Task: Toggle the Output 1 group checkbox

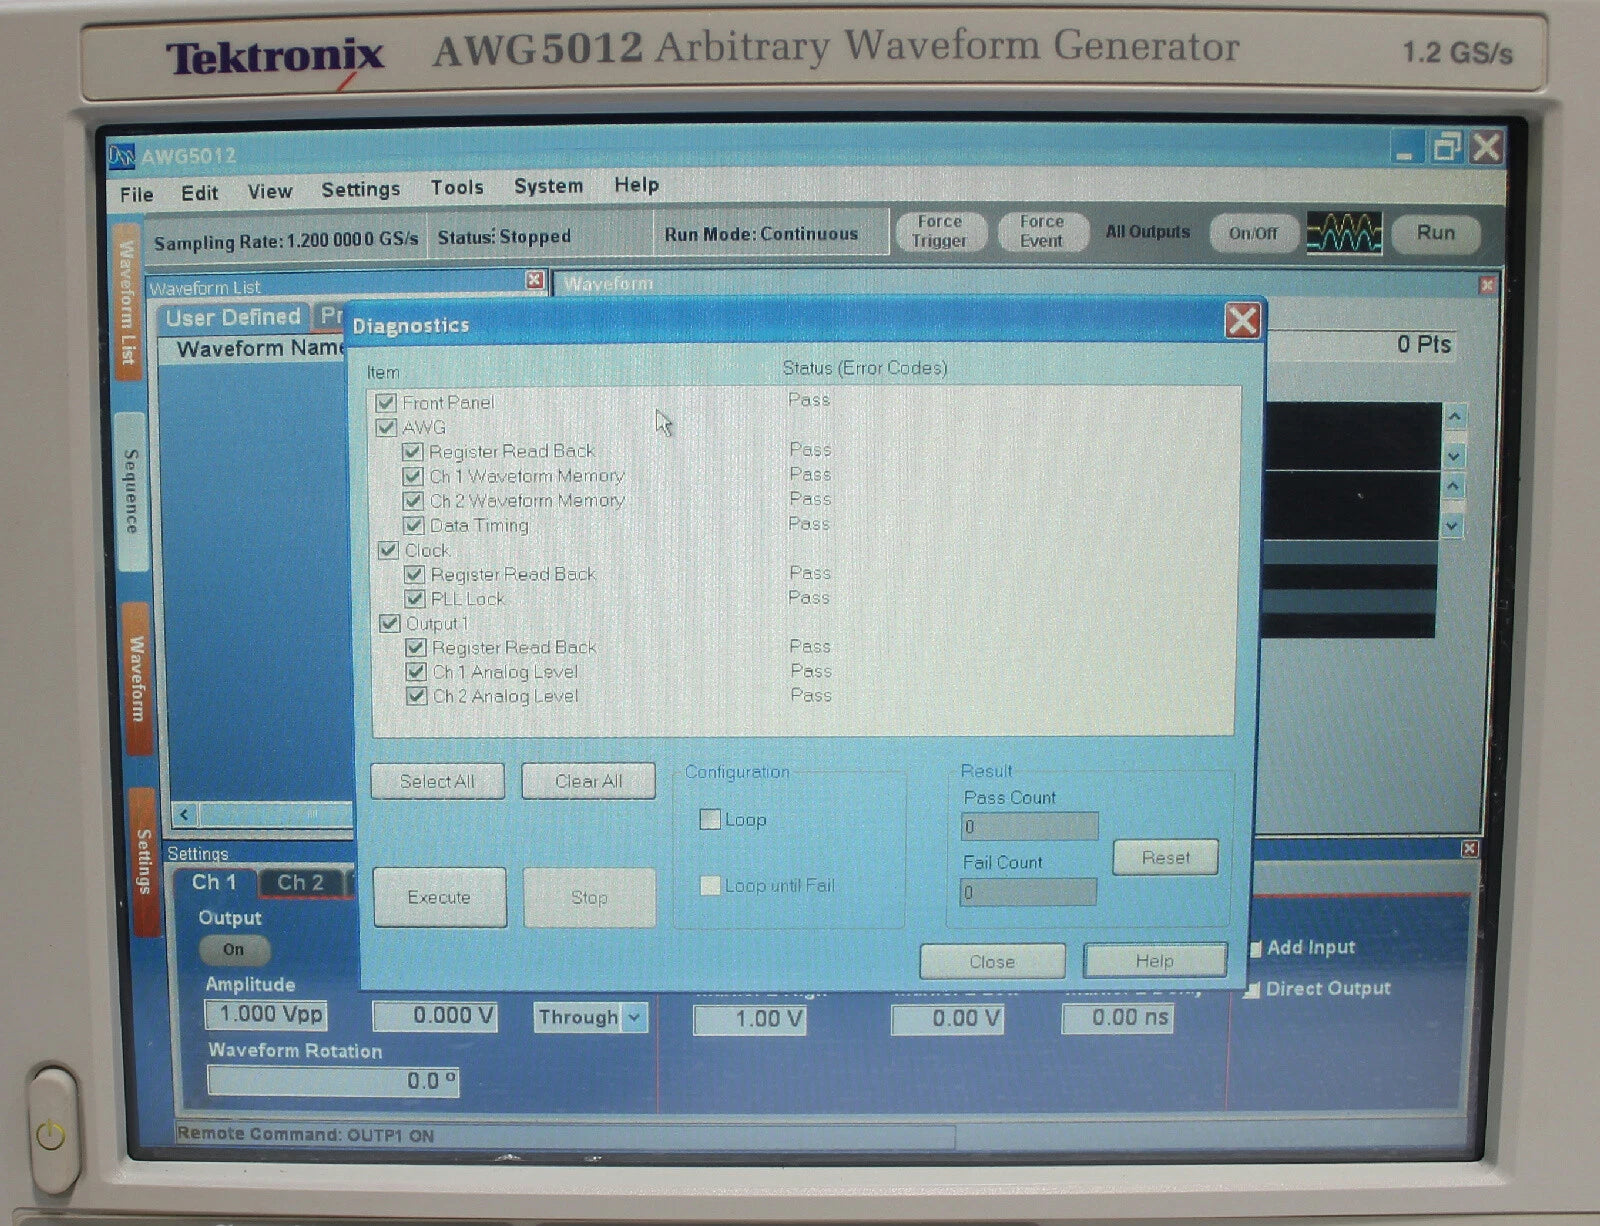Action: 389,623
